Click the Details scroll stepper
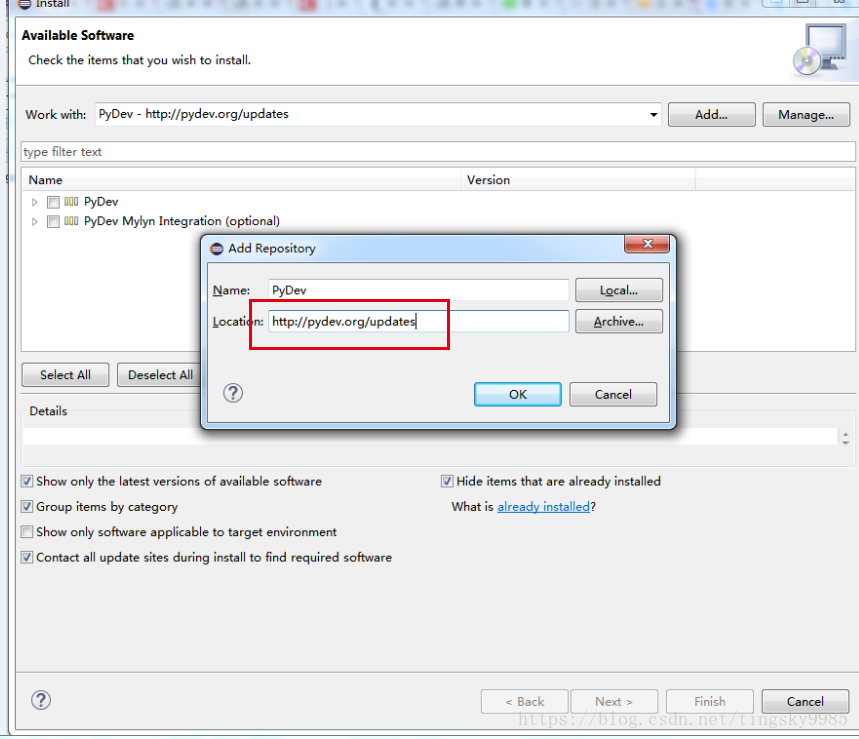 845,438
